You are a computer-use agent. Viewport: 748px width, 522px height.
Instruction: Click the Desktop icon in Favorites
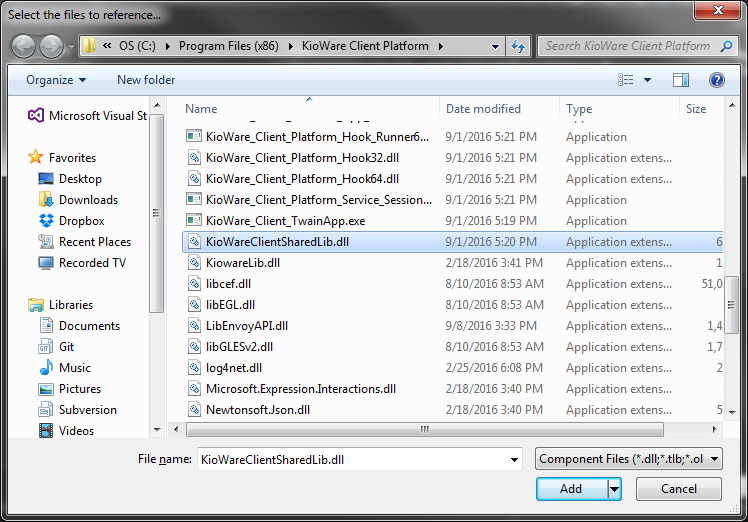(x=46, y=178)
